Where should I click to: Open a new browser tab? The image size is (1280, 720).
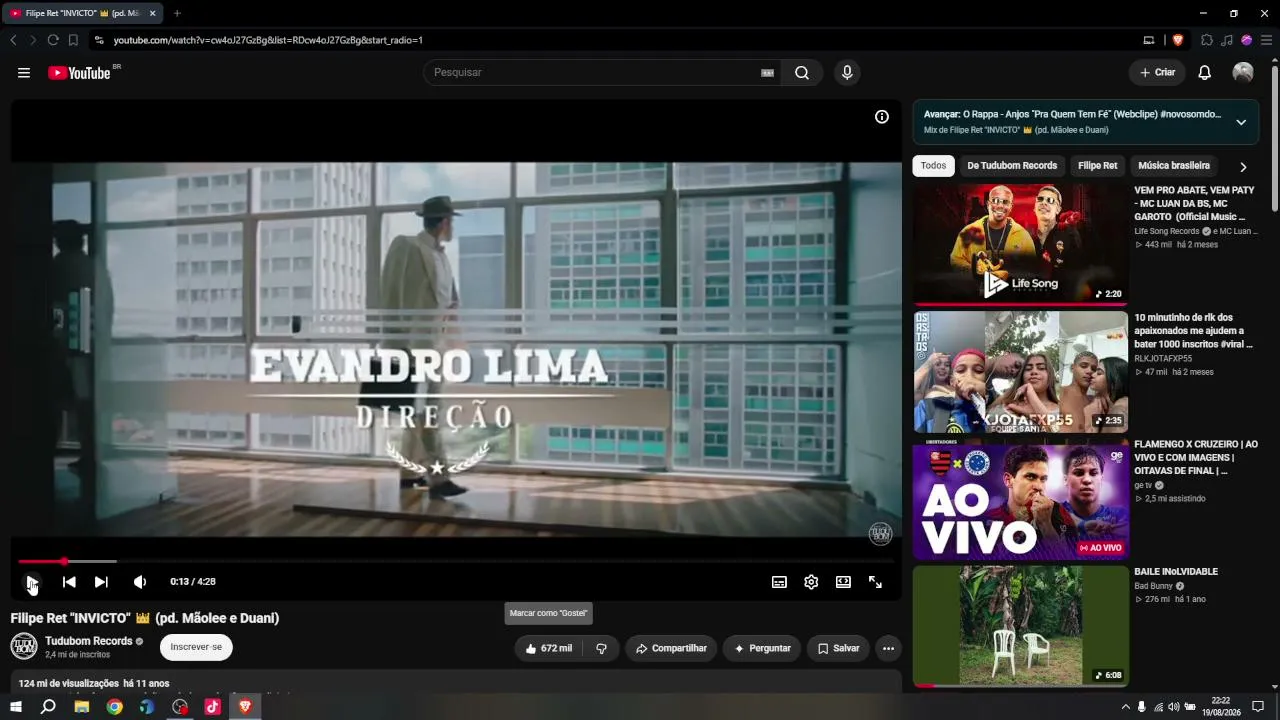[x=177, y=13]
